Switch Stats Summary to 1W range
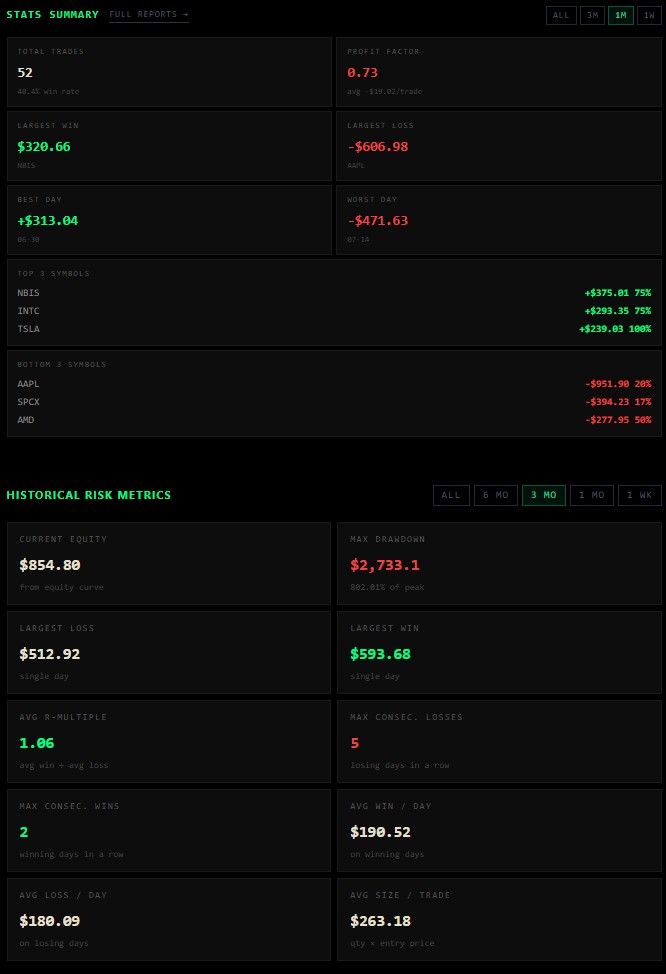This screenshot has width=666, height=974. pos(649,15)
